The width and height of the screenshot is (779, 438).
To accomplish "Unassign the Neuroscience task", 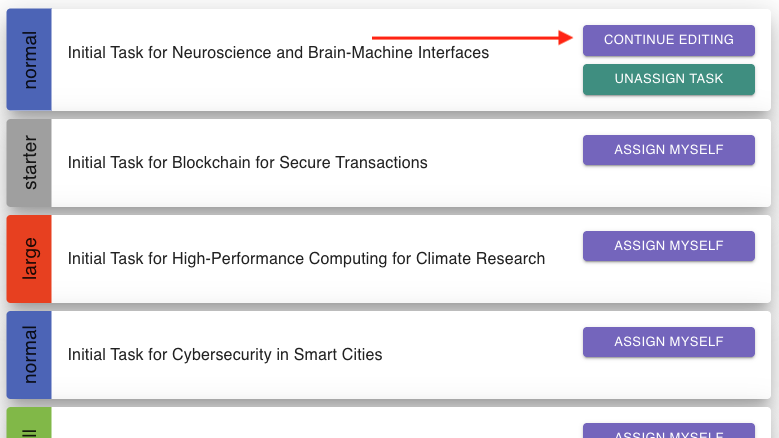I will [668, 79].
